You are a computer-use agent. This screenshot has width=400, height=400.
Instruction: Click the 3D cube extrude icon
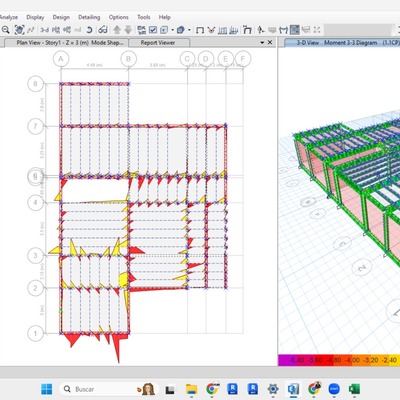tap(181, 30)
